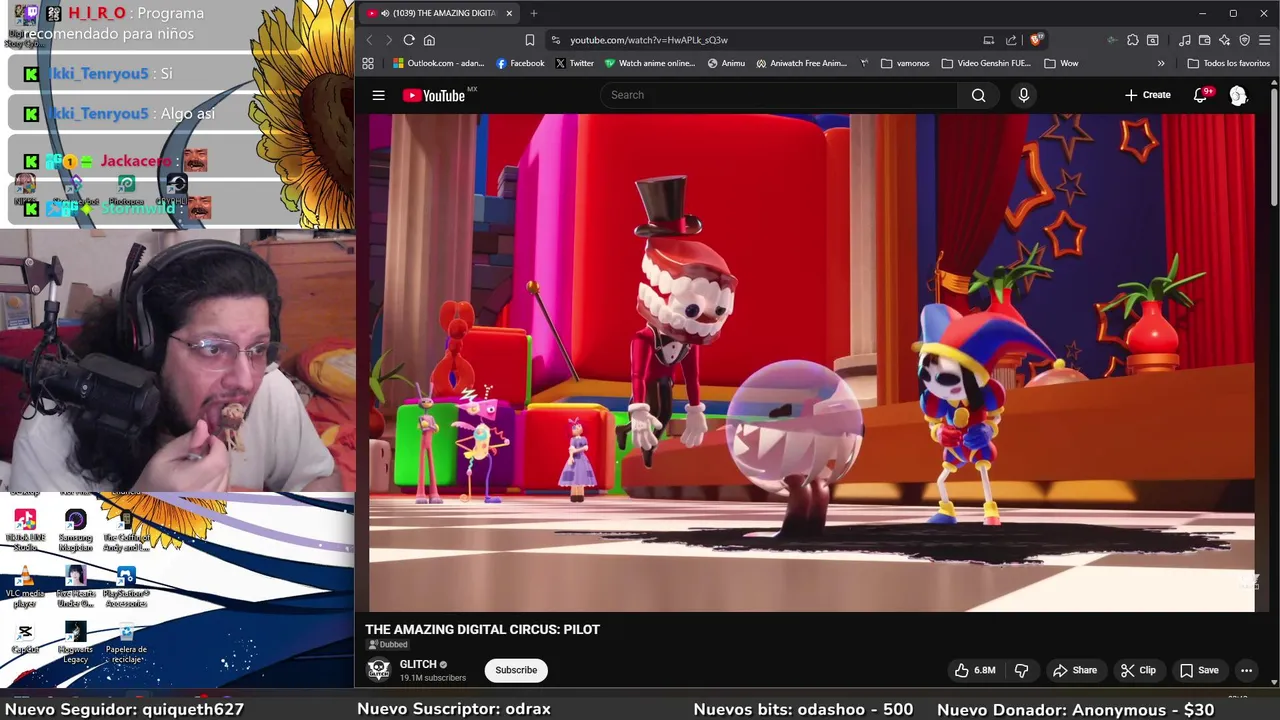Go to YouTube home via logo
The image size is (1280, 720).
coord(434,95)
